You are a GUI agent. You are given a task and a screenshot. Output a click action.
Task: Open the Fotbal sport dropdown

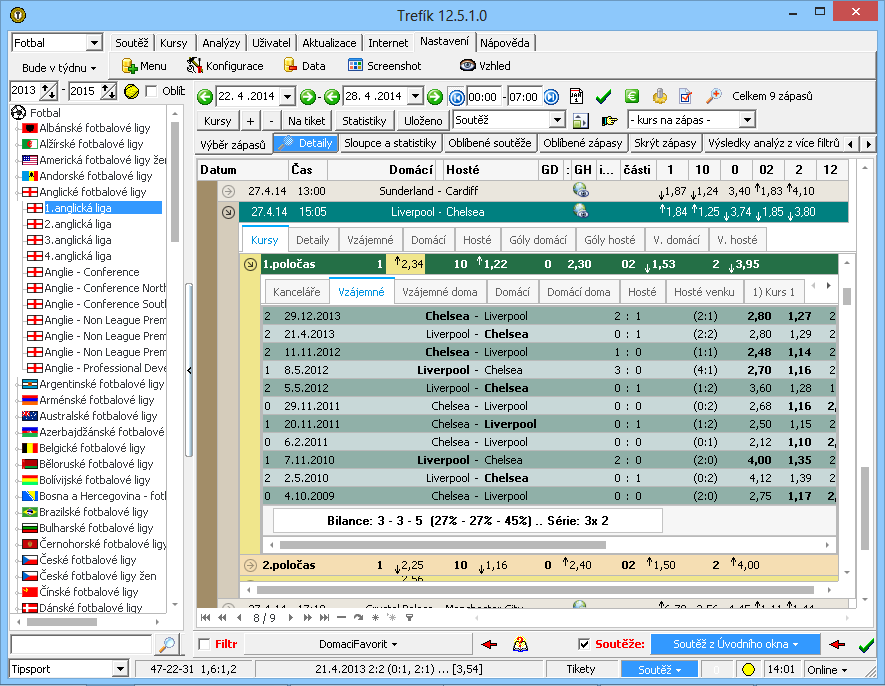point(94,43)
